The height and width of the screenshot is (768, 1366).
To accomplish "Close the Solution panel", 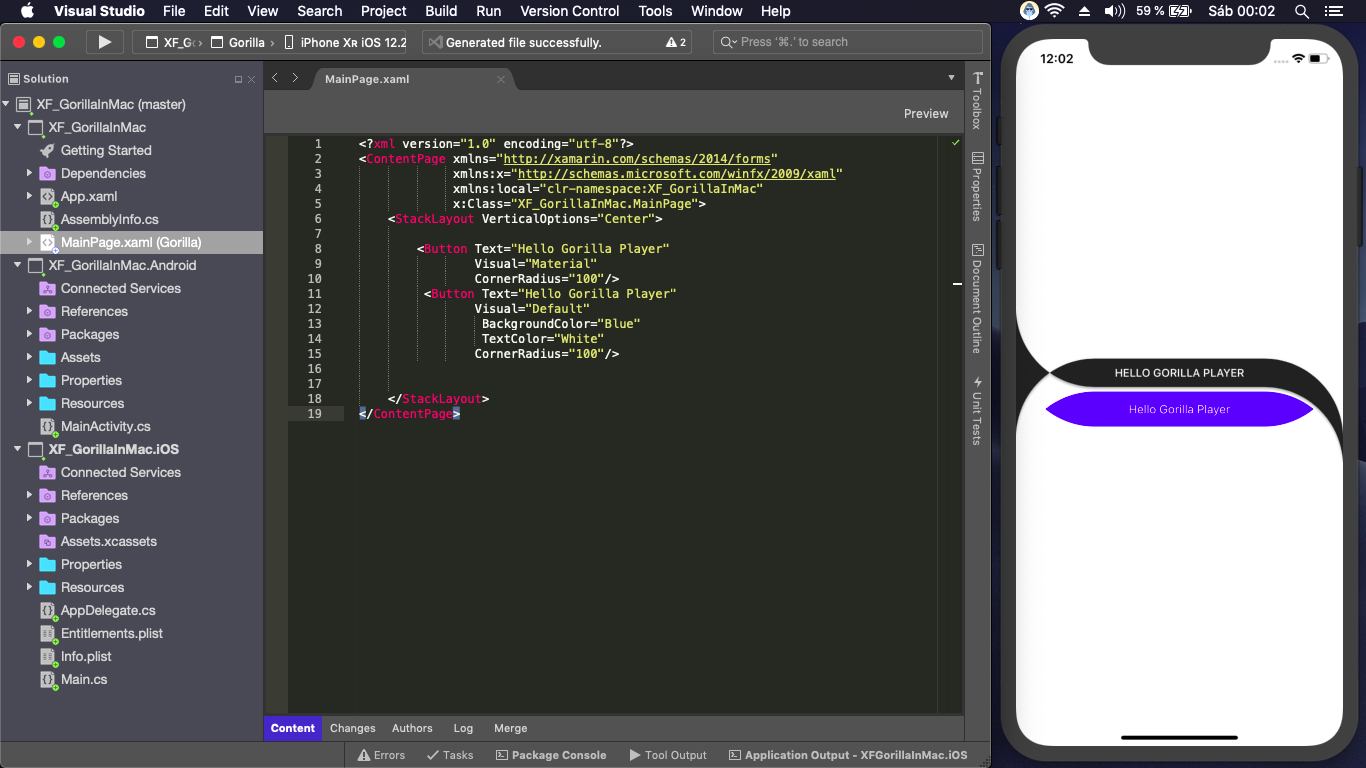I will click(x=251, y=79).
